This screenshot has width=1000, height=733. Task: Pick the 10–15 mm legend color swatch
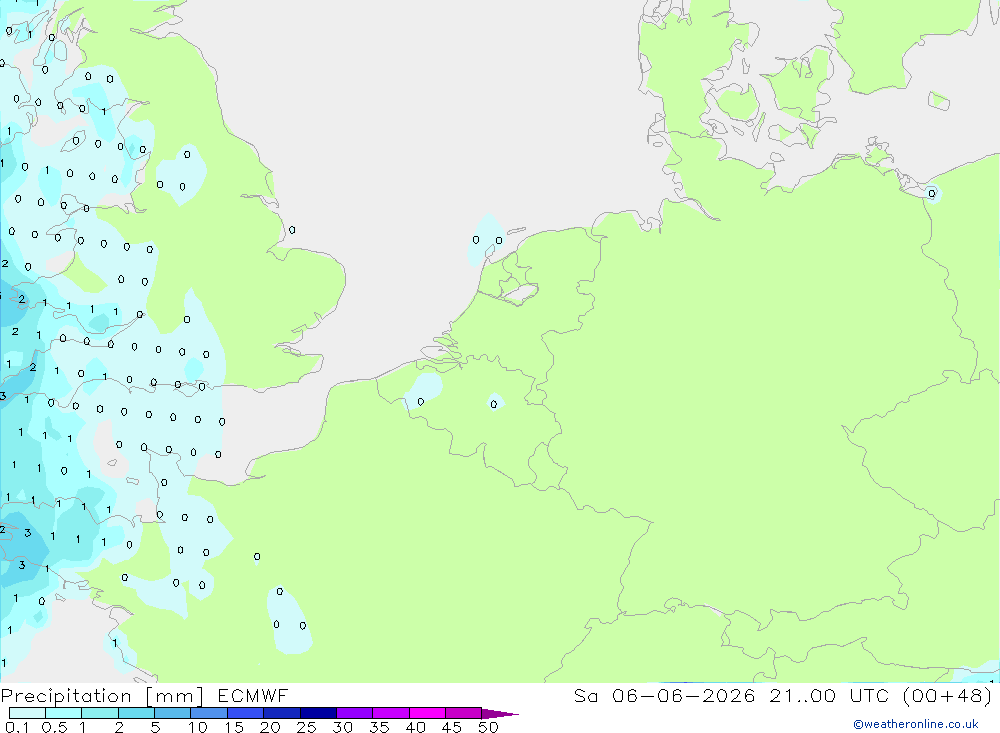(x=209, y=713)
